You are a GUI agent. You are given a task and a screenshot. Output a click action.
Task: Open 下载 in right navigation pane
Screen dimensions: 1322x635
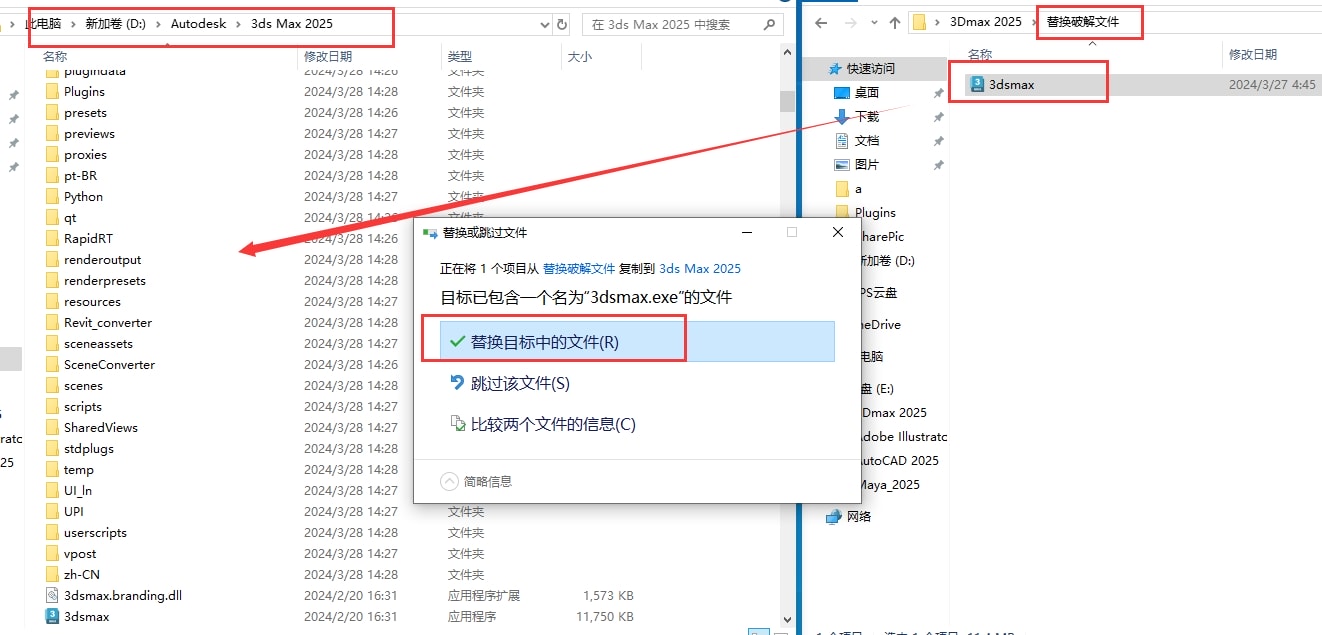click(866, 116)
